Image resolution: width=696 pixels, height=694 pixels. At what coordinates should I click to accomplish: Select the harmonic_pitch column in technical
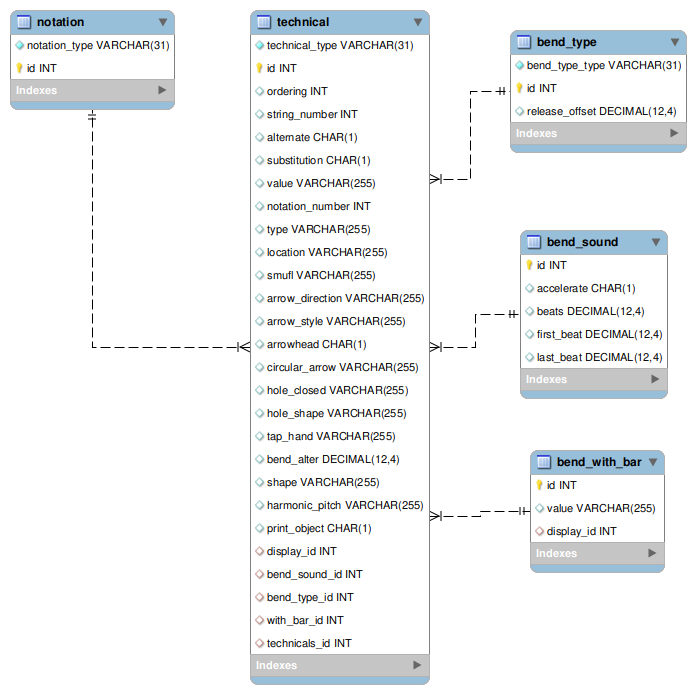click(x=344, y=505)
